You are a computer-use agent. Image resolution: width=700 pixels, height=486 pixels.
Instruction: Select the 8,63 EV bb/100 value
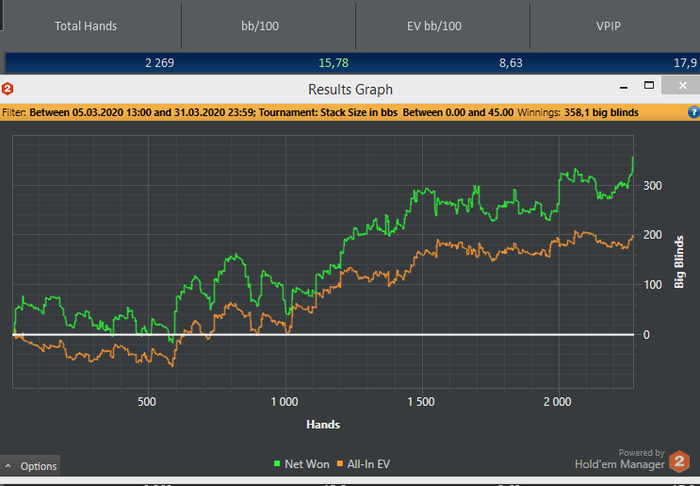coord(510,63)
